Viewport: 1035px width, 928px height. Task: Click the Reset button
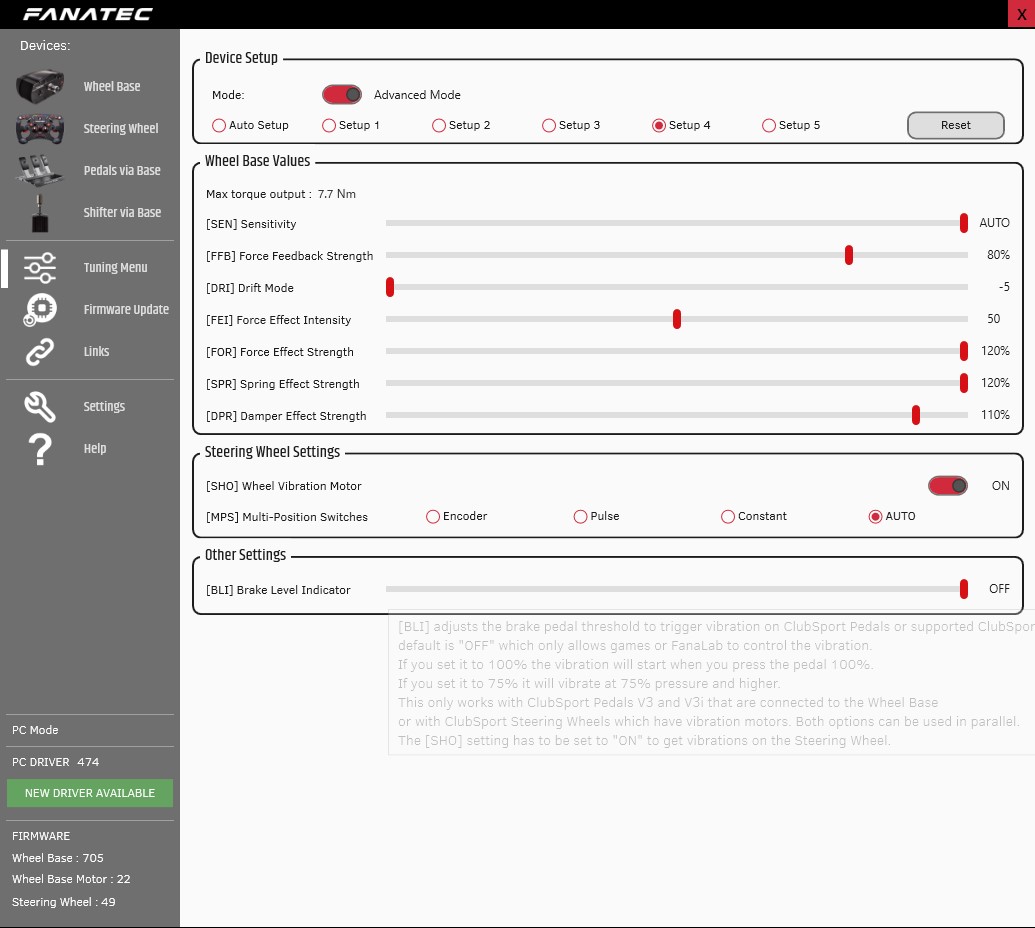click(x=956, y=125)
